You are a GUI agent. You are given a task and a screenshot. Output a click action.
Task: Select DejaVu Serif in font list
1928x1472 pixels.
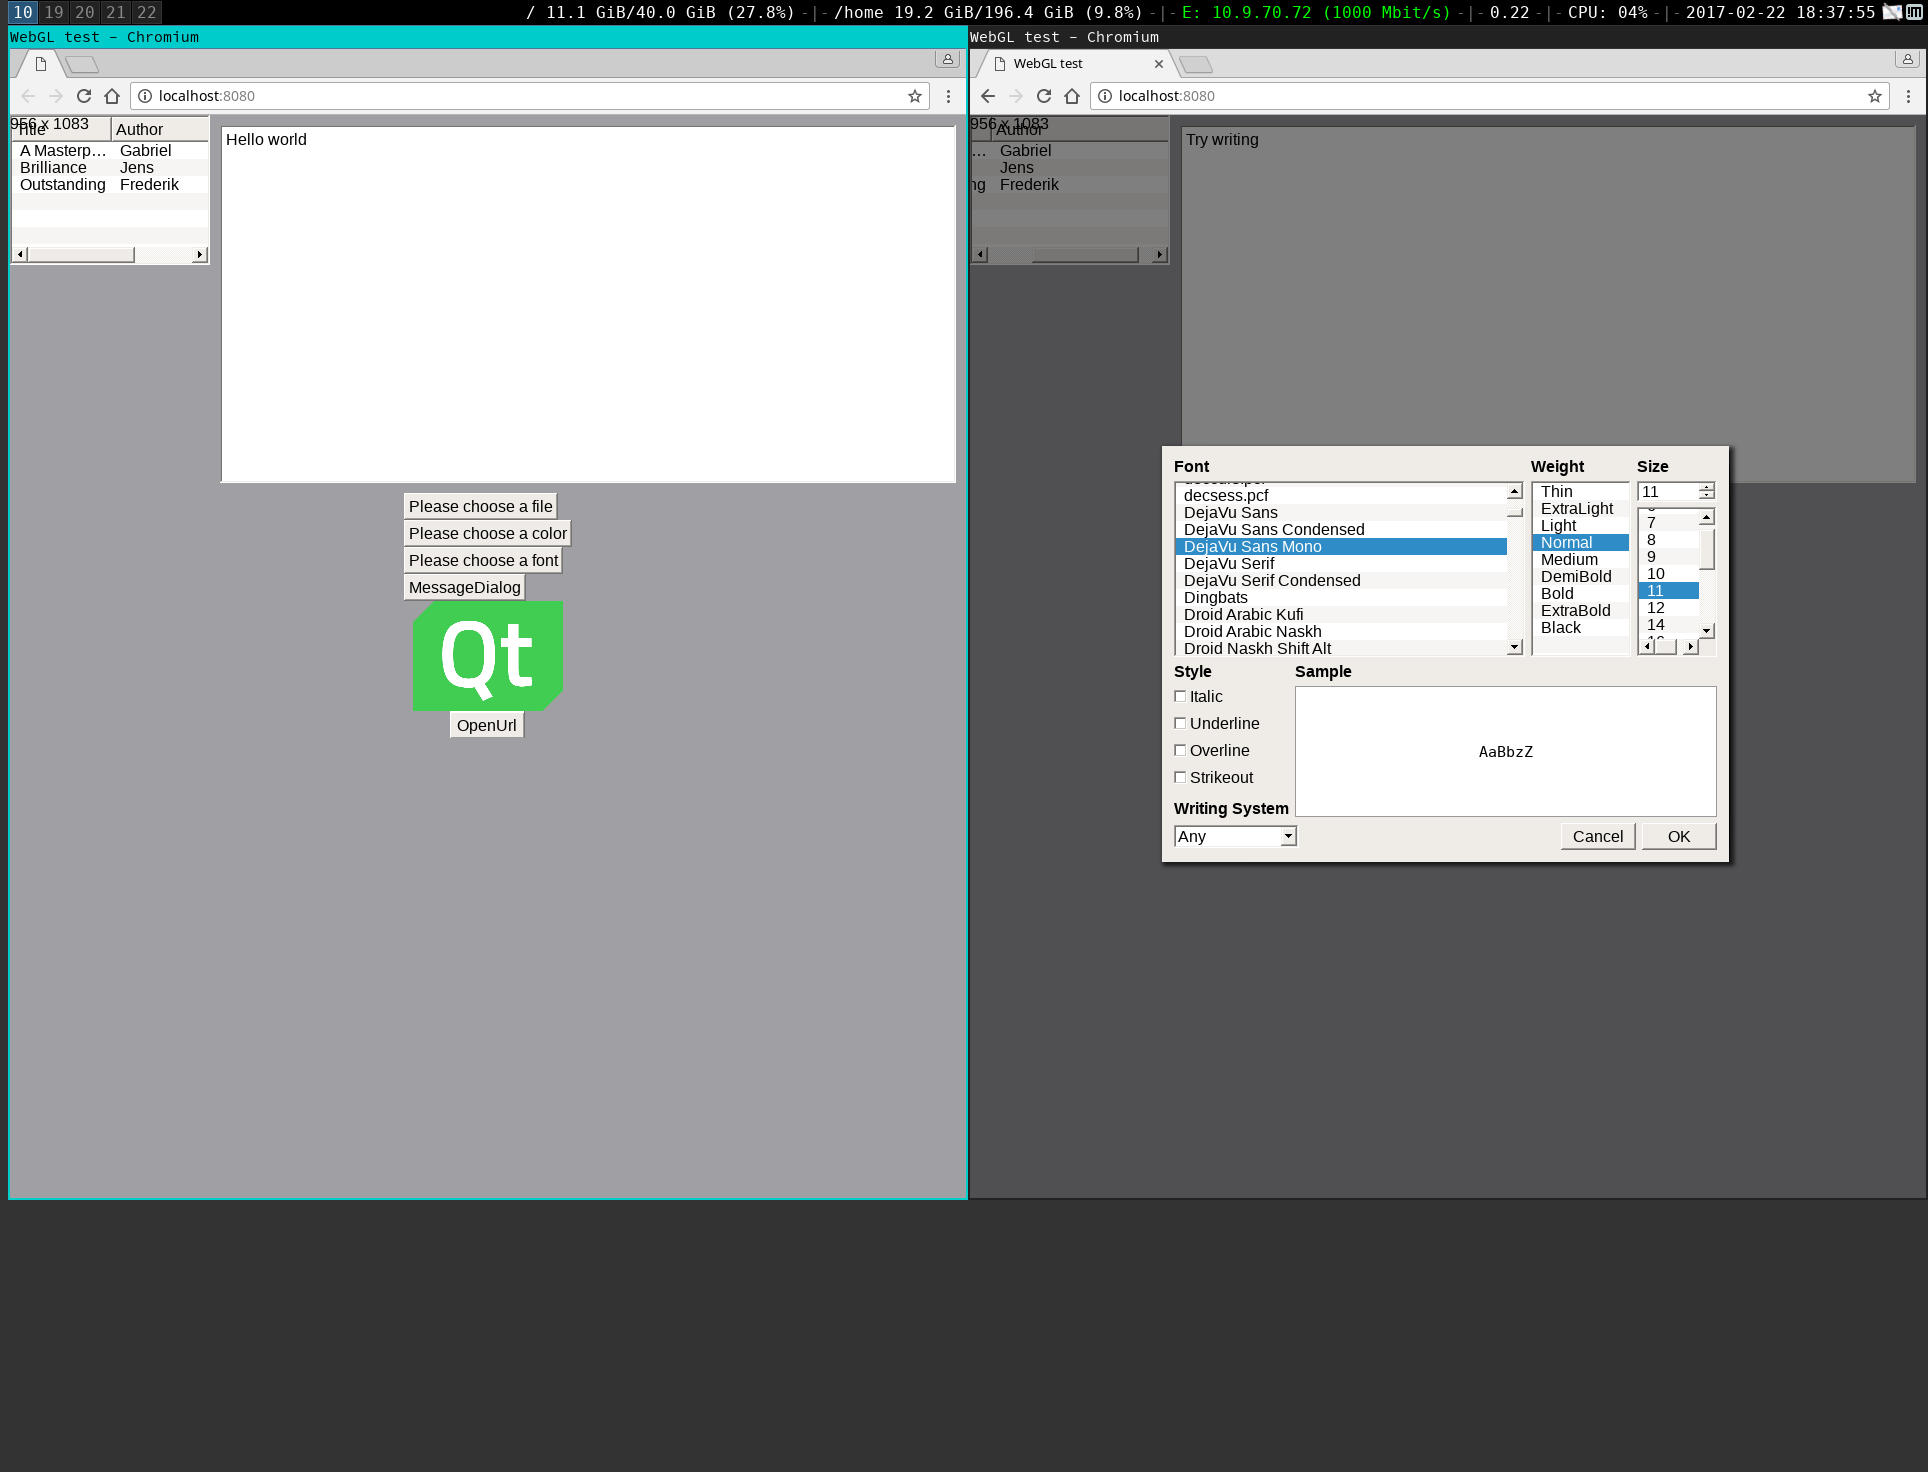click(x=1229, y=564)
